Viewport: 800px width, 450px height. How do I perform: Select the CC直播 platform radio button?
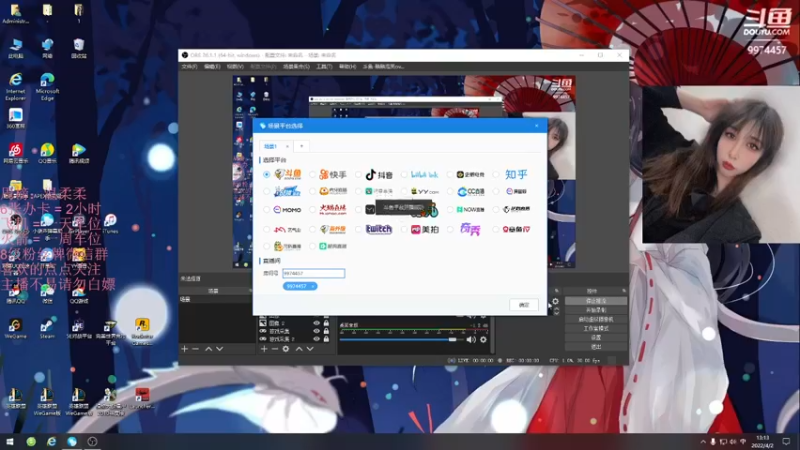(450, 192)
